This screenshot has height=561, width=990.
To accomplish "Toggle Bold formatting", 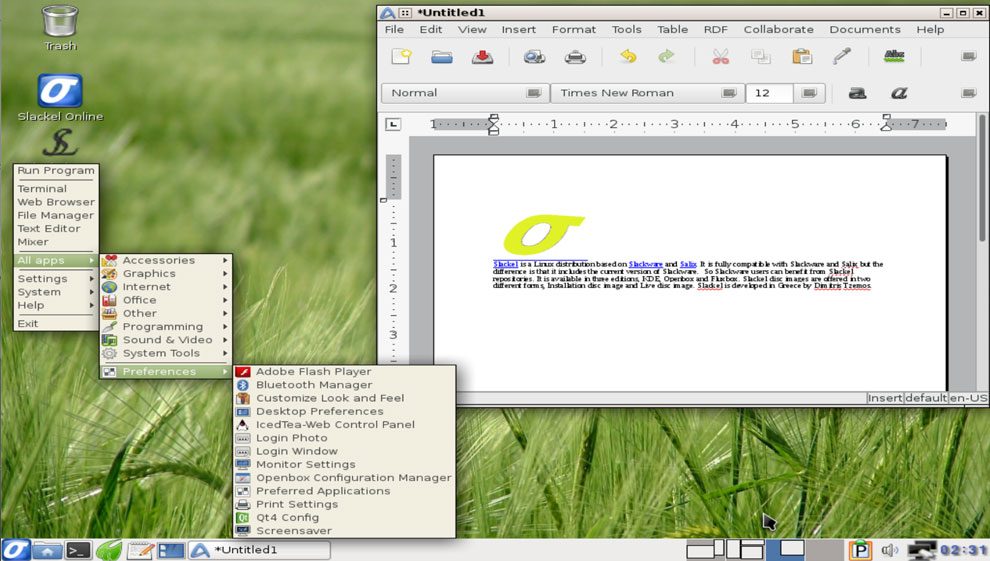I will (x=857, y=93).
